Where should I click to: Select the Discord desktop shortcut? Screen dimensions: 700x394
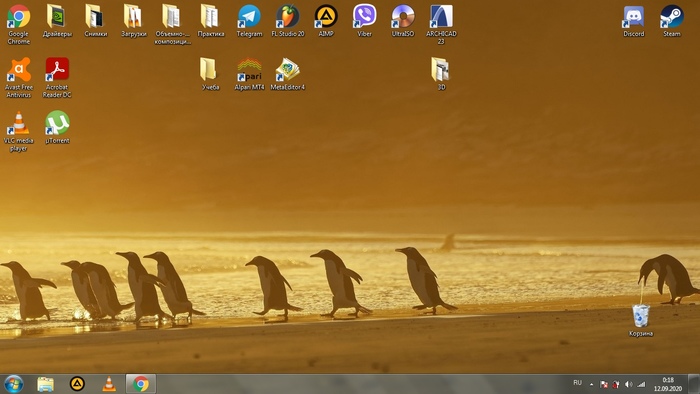pos(633,21)
